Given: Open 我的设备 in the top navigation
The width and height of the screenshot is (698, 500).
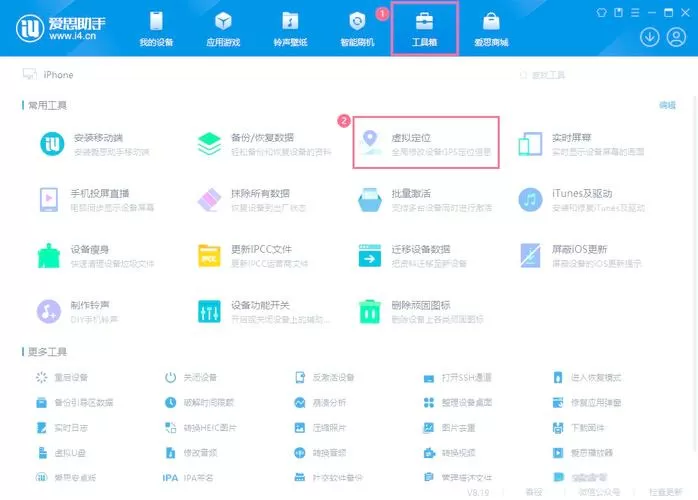Looking at the screenshot, I should [x=156, y=29].
